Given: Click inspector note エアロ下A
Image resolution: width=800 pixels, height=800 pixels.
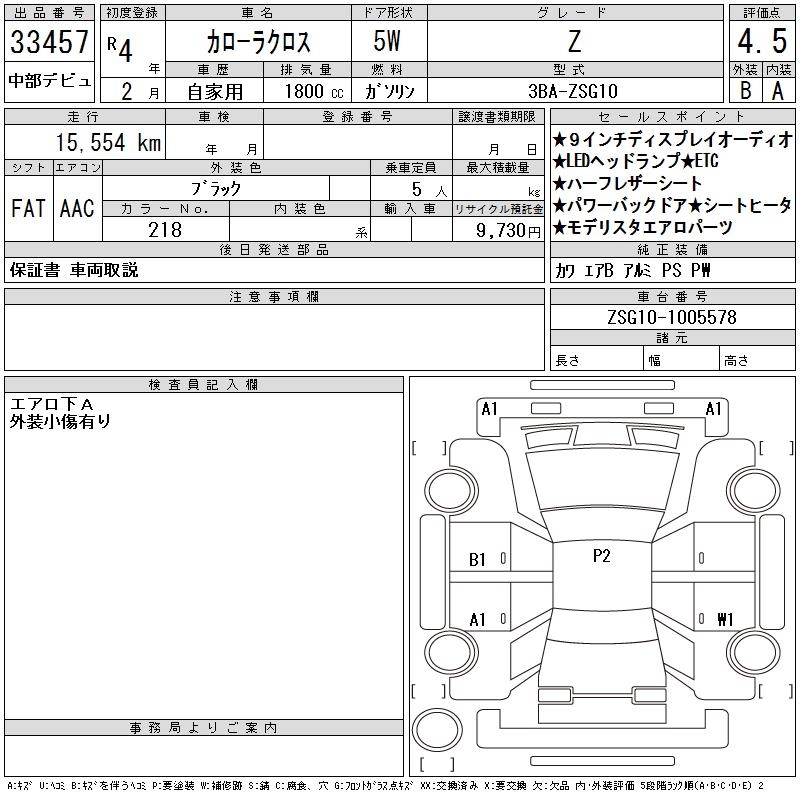Looking at the screenshot, I should [x=52, y=404].
